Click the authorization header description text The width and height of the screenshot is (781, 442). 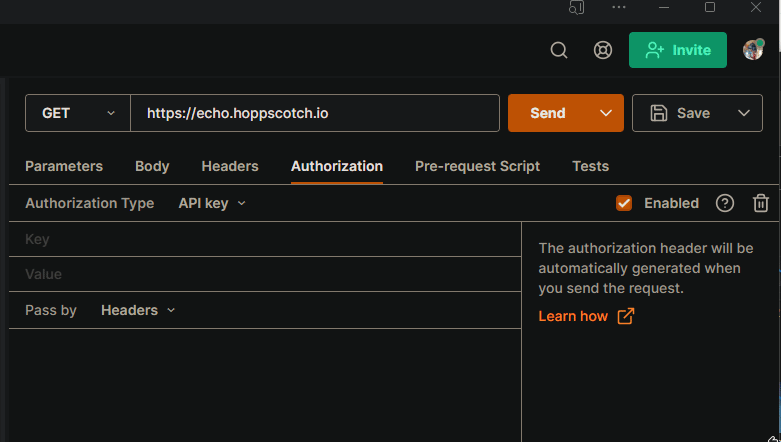646,268
